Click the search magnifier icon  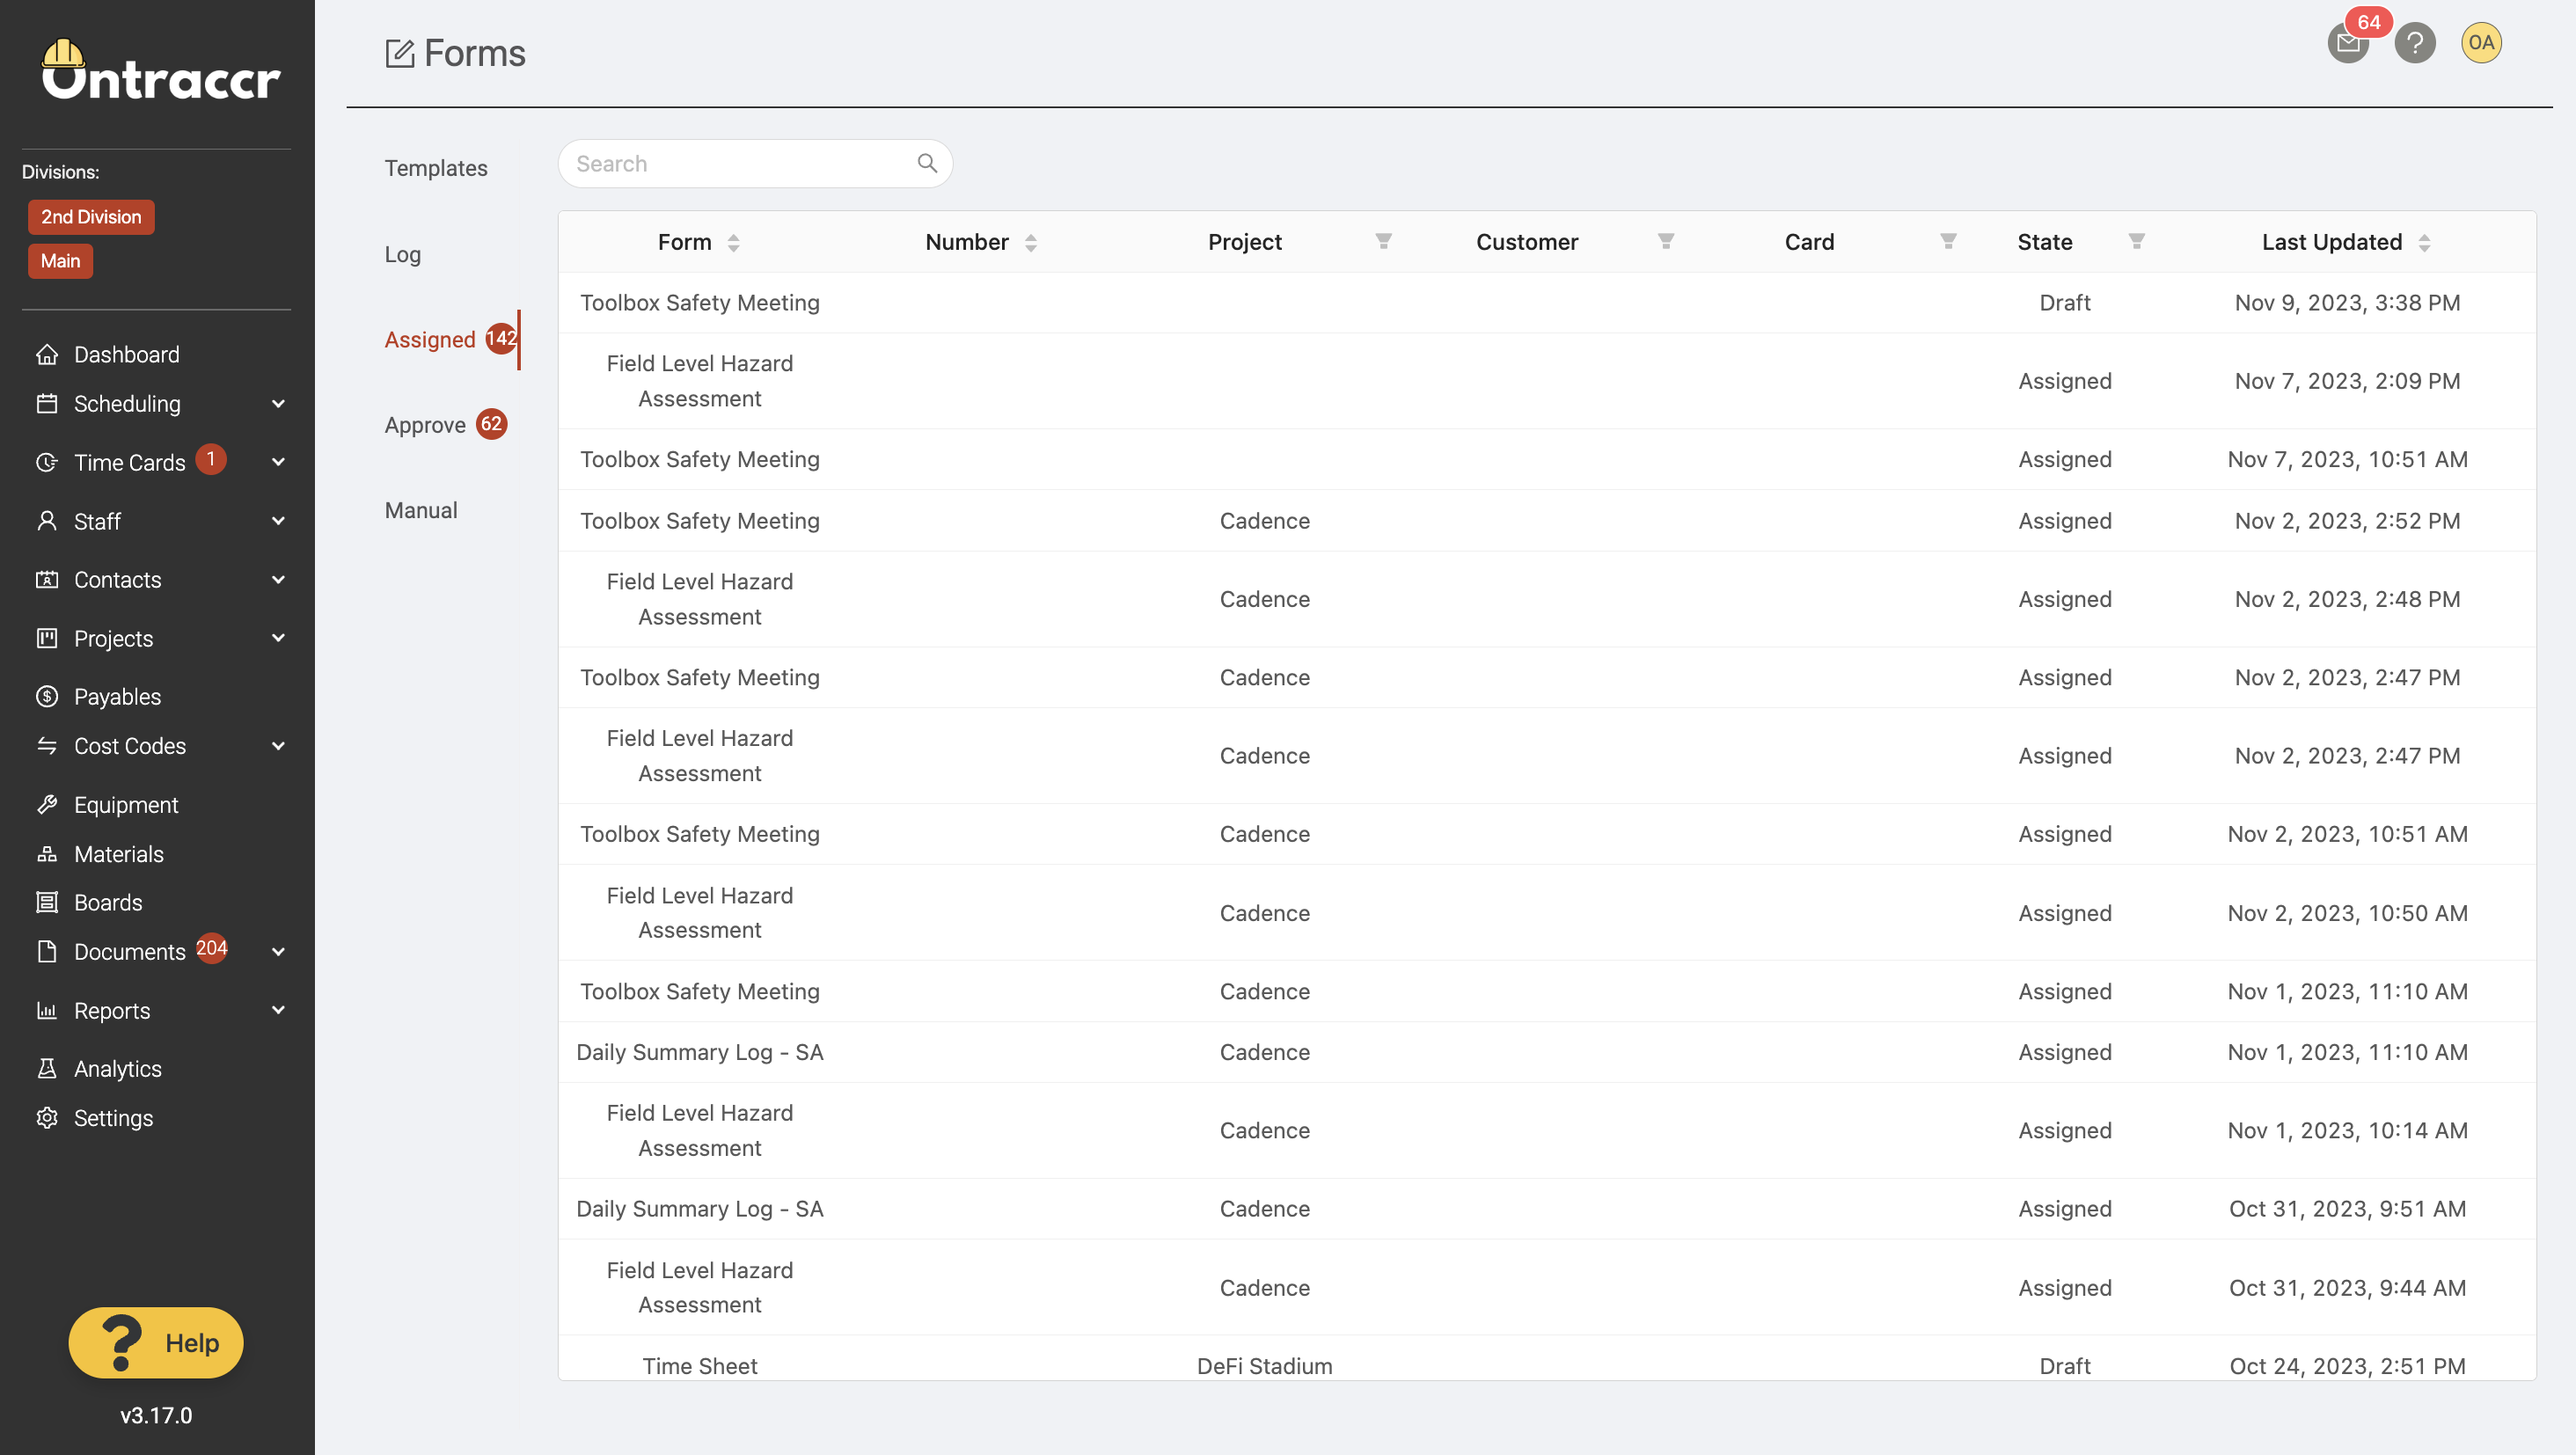tap(927, 163)
